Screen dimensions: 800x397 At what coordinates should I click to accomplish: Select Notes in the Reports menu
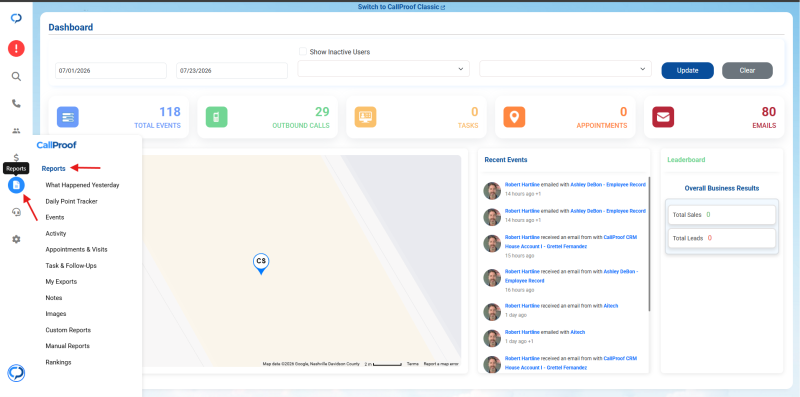click(x=54, y=298)
